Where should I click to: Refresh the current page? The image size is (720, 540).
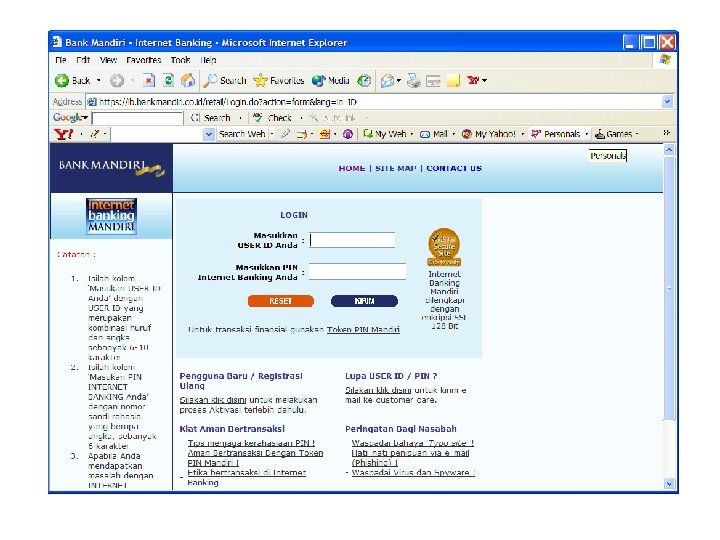169,81
